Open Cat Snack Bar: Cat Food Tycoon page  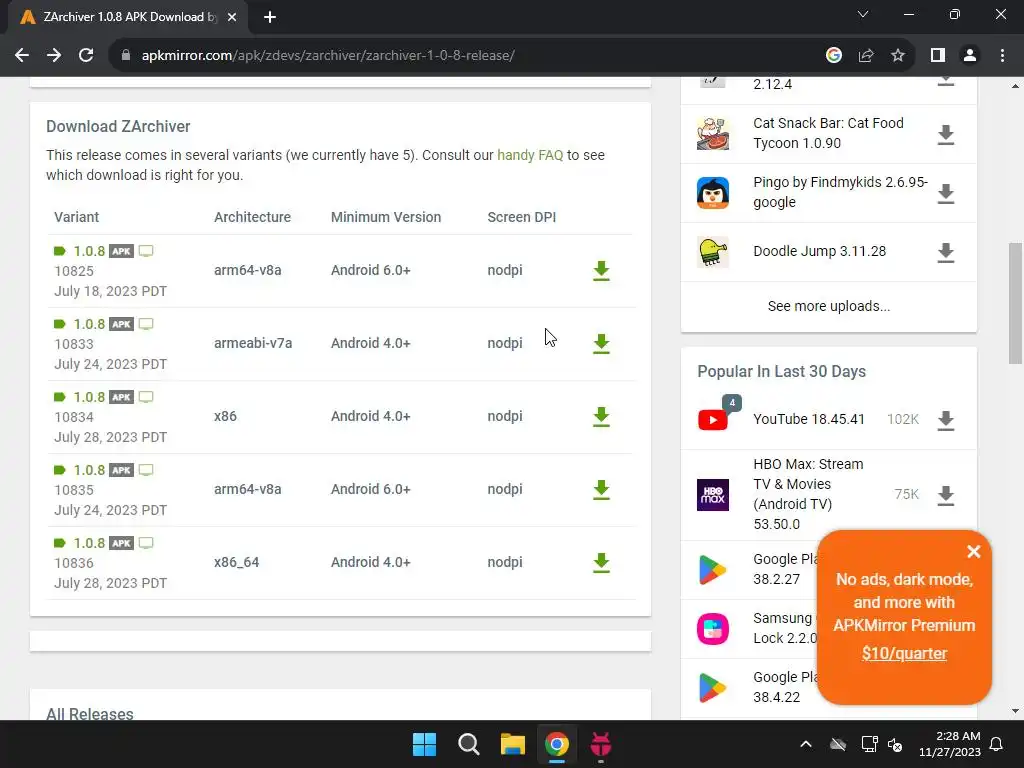(828, 133)
